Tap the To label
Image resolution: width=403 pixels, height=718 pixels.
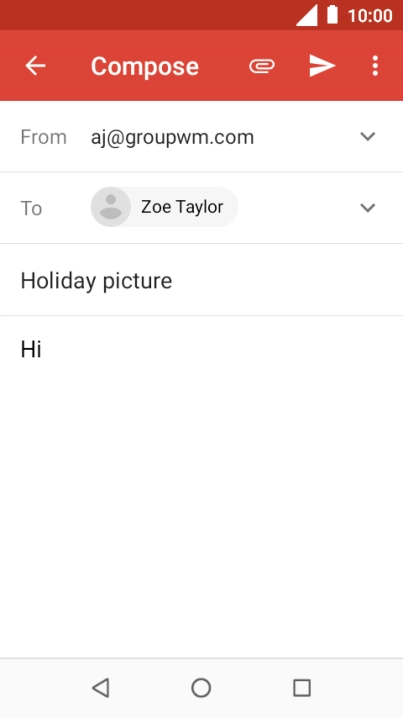coord(31,208)
